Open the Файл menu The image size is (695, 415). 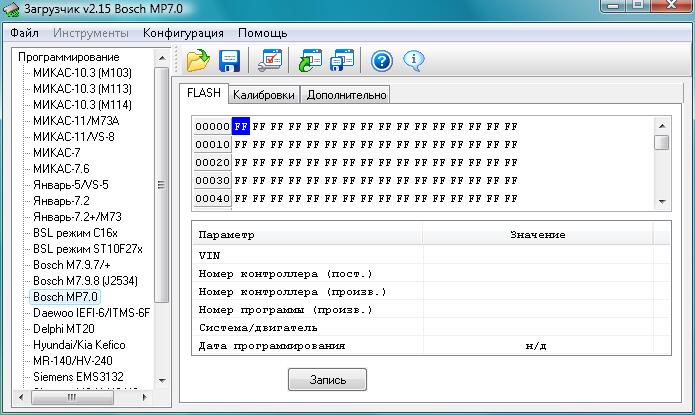(x=24, y=33)
